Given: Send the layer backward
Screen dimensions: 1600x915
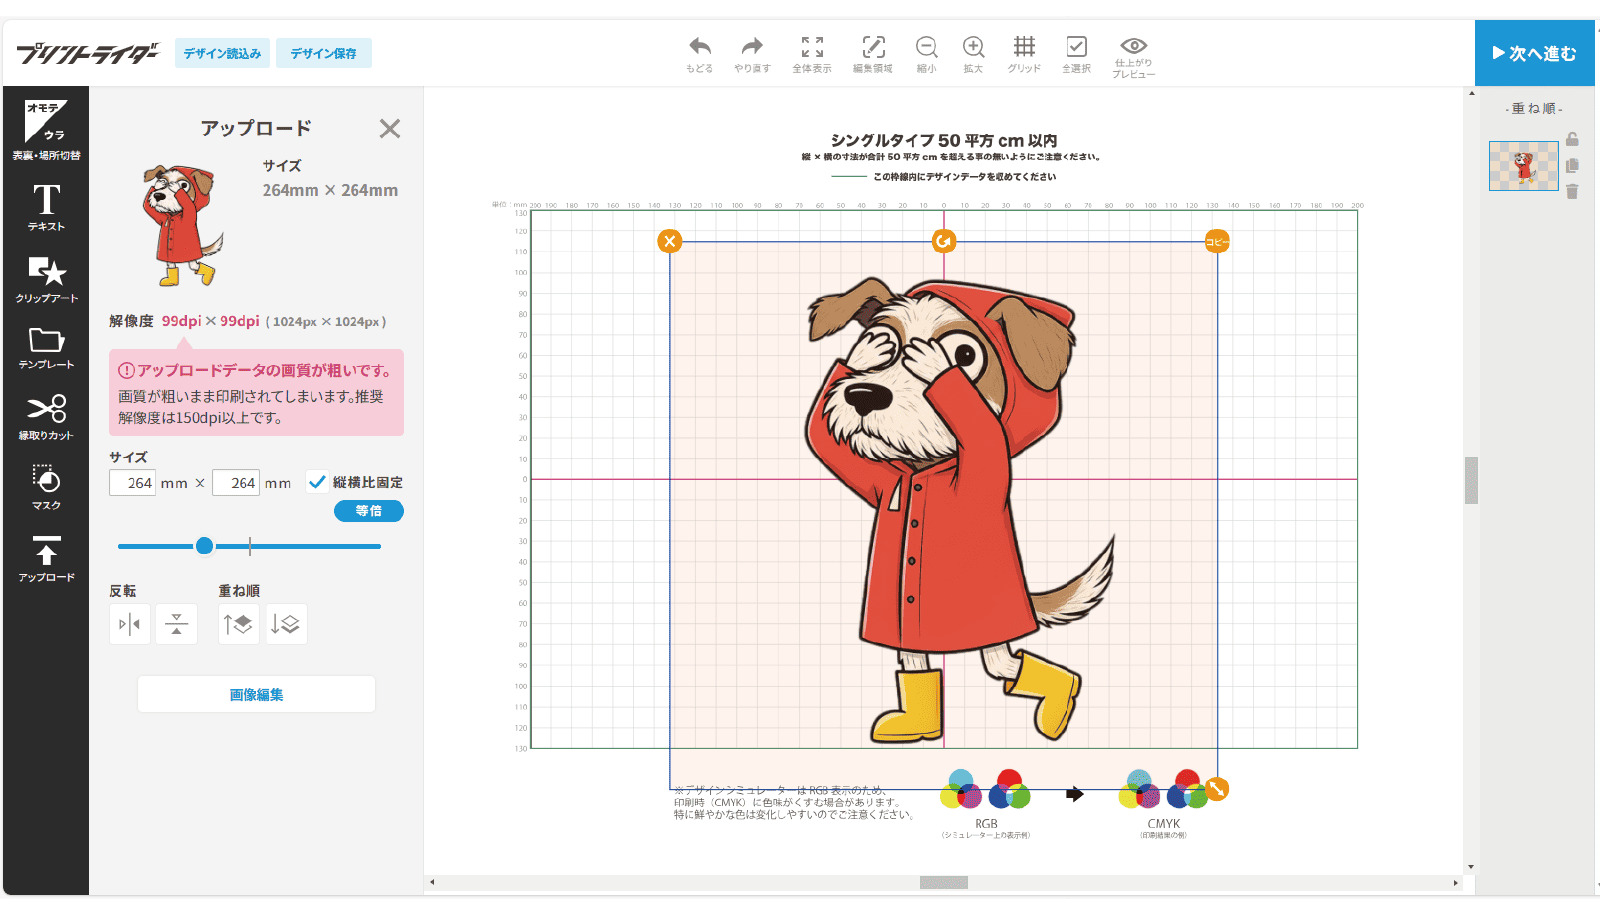Looking at the screenshot, I should tap(286, 624).
